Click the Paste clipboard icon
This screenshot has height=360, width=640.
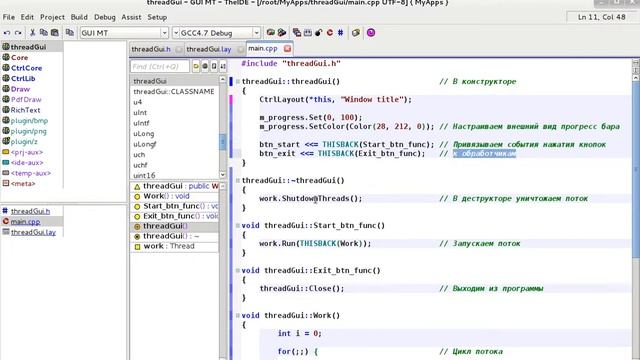click(x=55, y=33)
